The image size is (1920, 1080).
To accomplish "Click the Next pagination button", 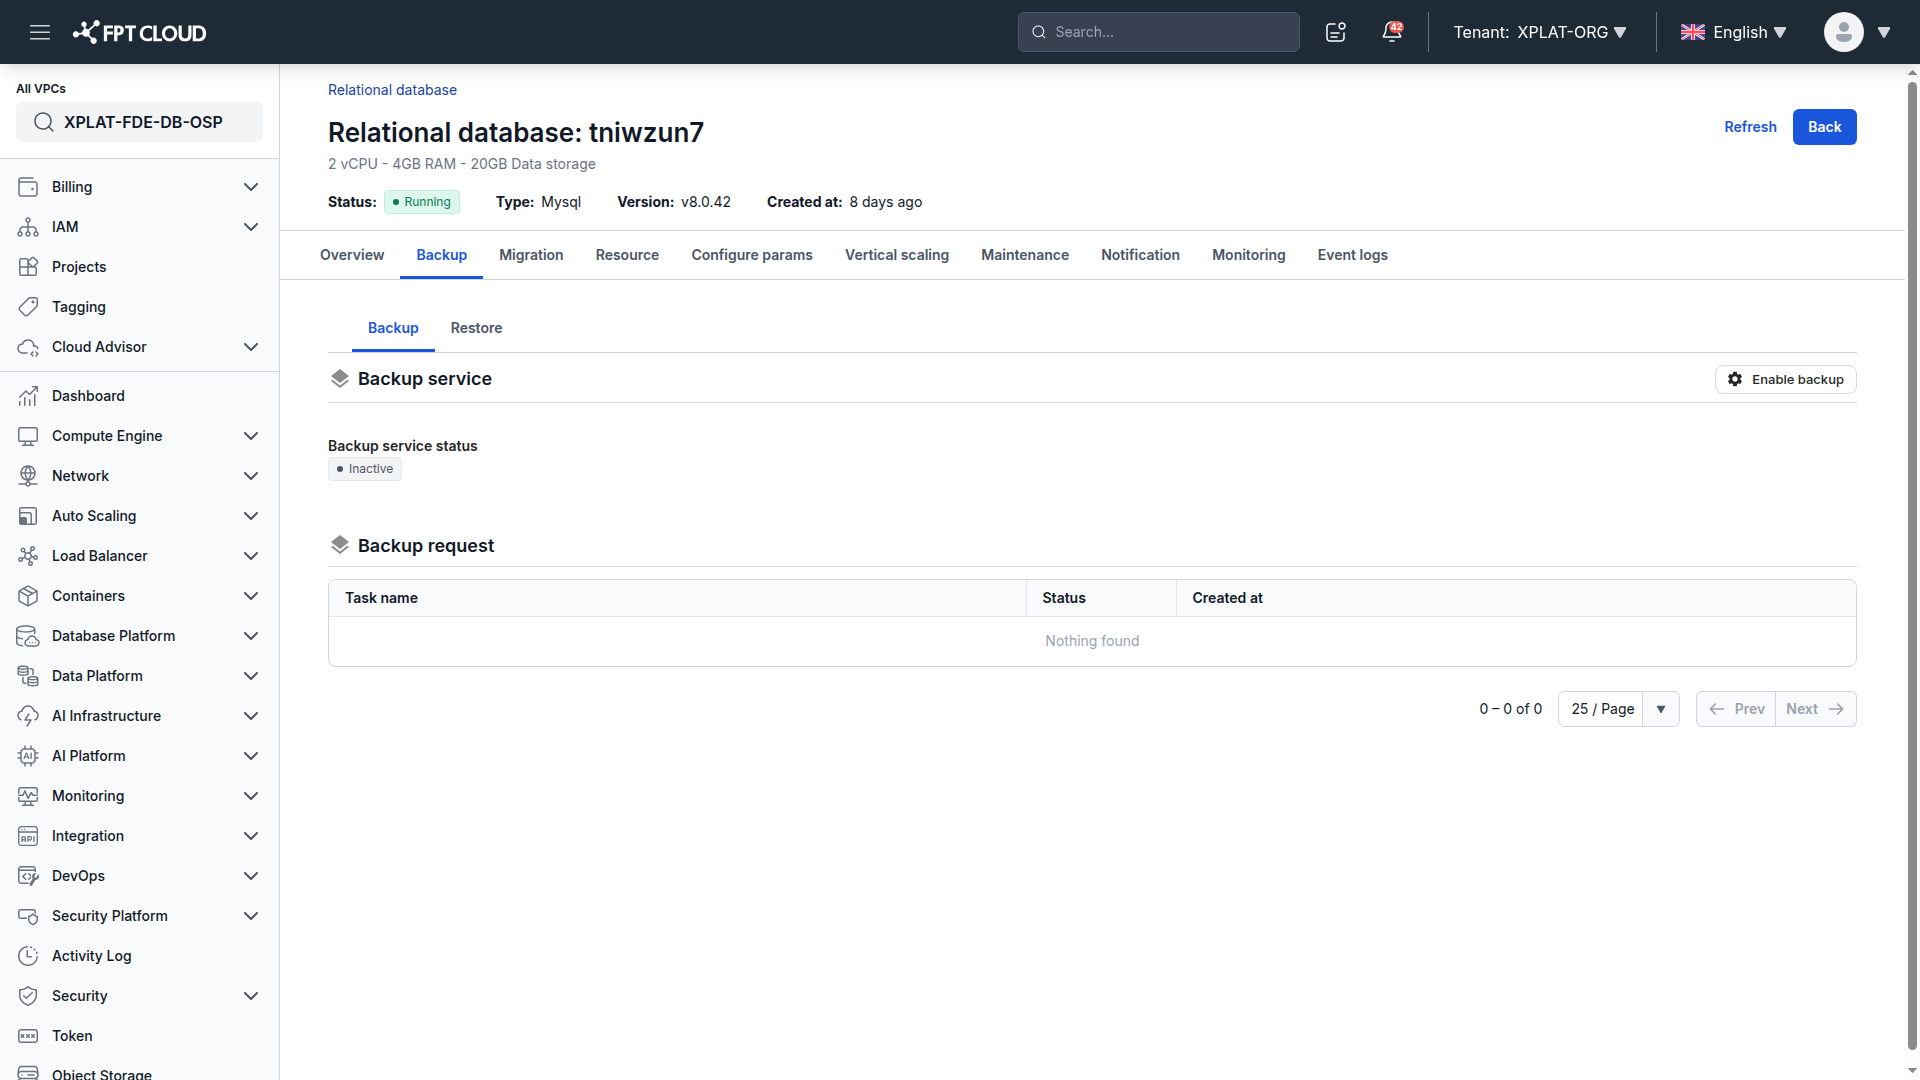I will pyautogui.click(x=1816, y=709).
